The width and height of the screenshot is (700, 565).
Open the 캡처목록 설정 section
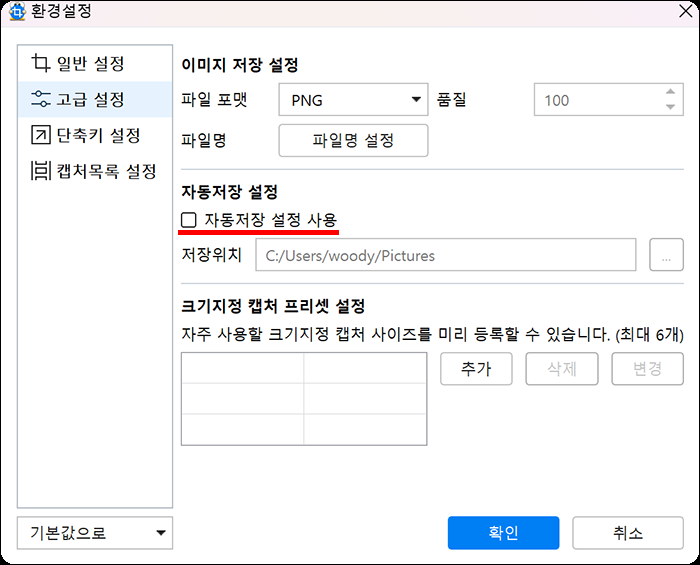(95, 171)
